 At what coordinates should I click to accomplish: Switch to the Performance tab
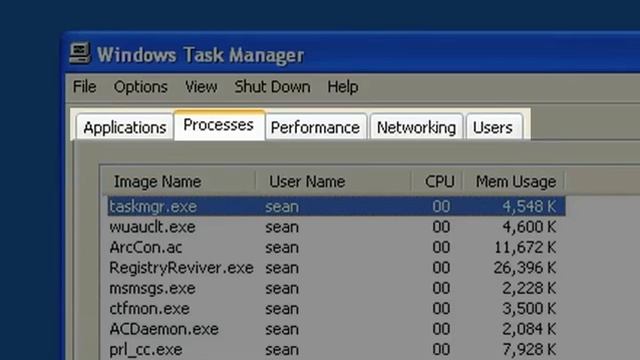(x=315, y=127)
